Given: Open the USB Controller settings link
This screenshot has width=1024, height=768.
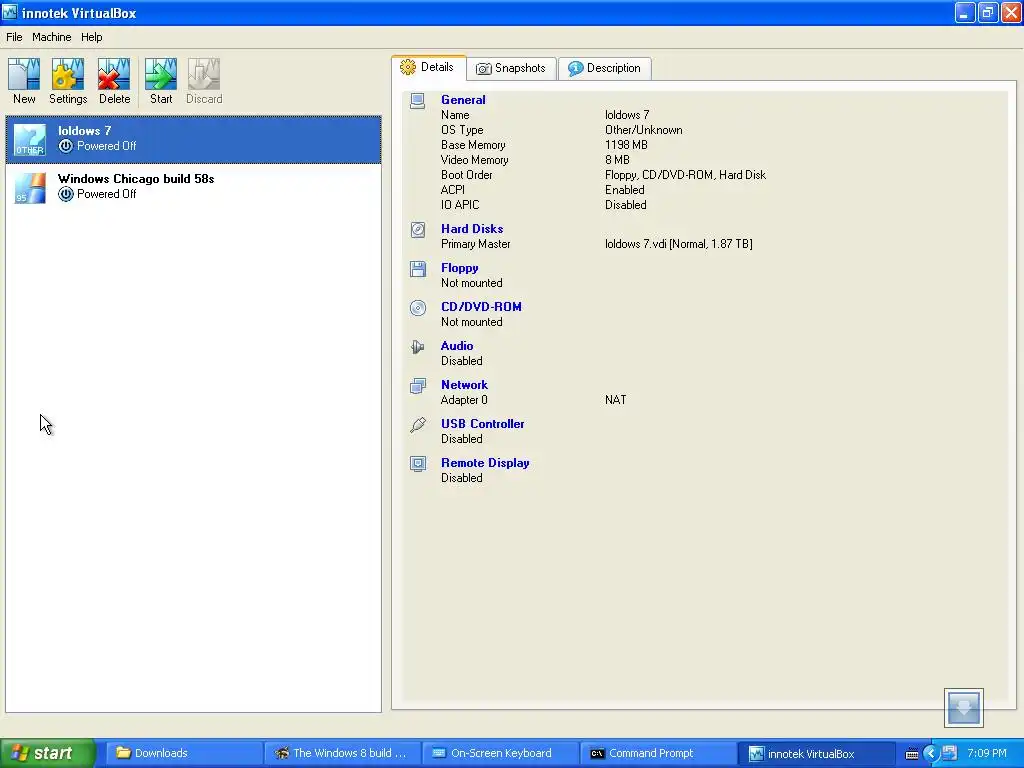Looking at the screenshot, I should [x=482, y=424].
